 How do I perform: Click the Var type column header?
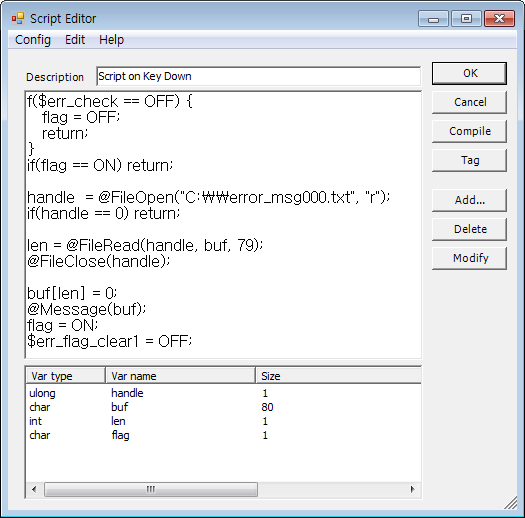click(x=66, y=376)
